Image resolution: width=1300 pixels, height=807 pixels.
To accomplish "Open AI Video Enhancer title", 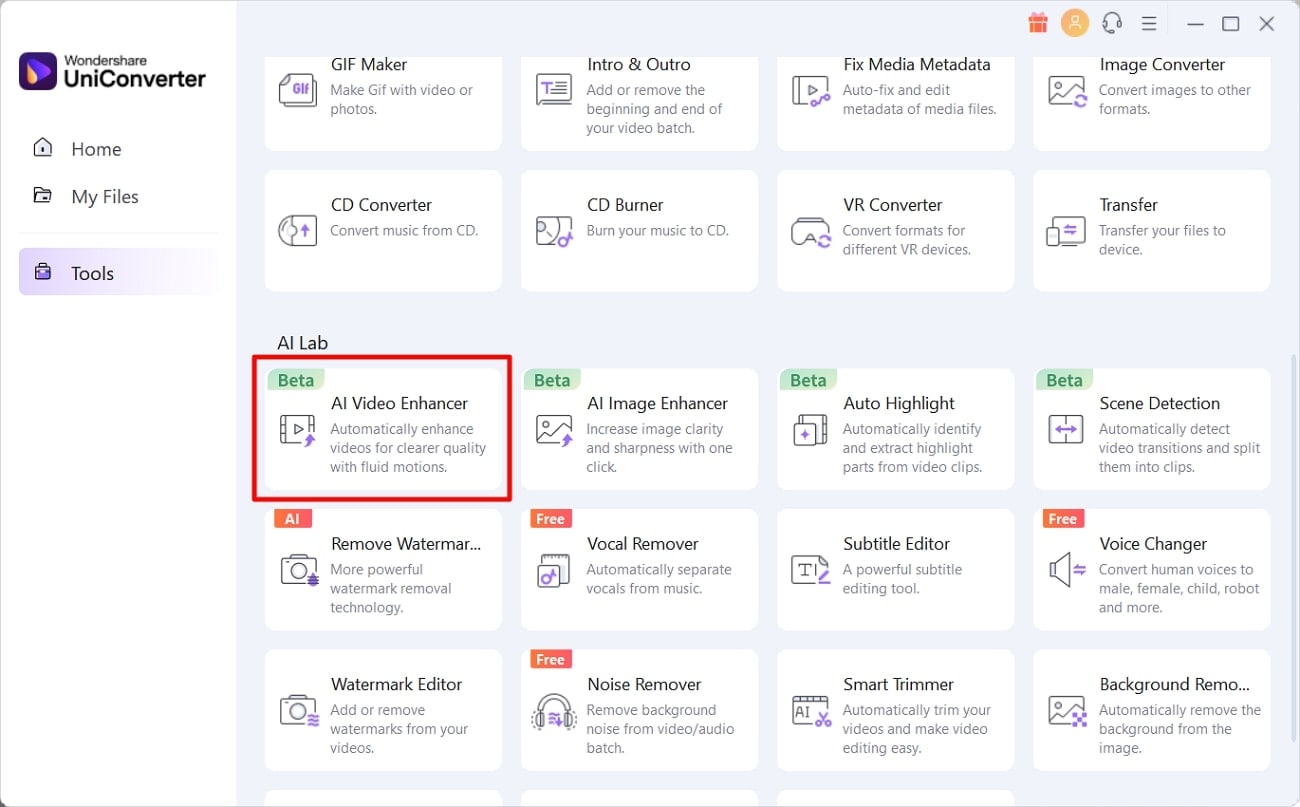I will tap(399, 403).
